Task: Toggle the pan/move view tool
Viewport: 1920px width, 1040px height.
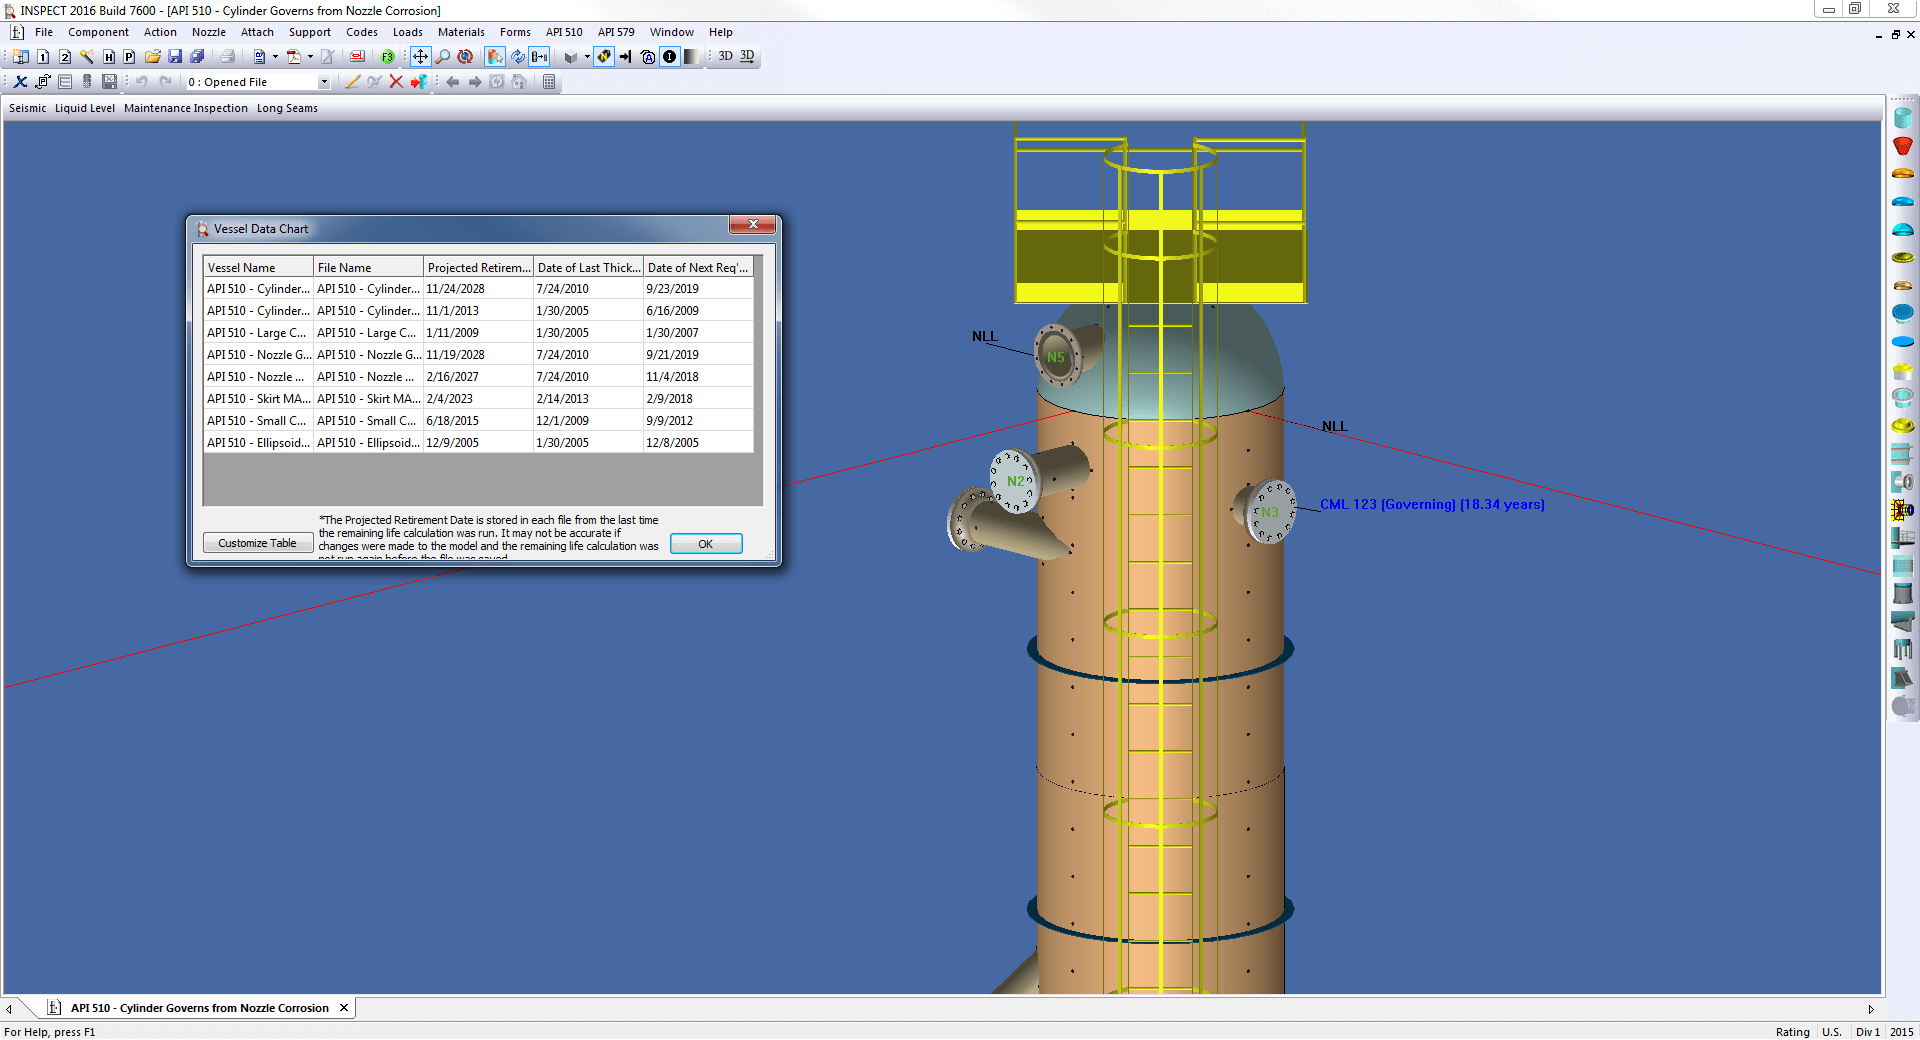Action: click(x=421, y=57)
